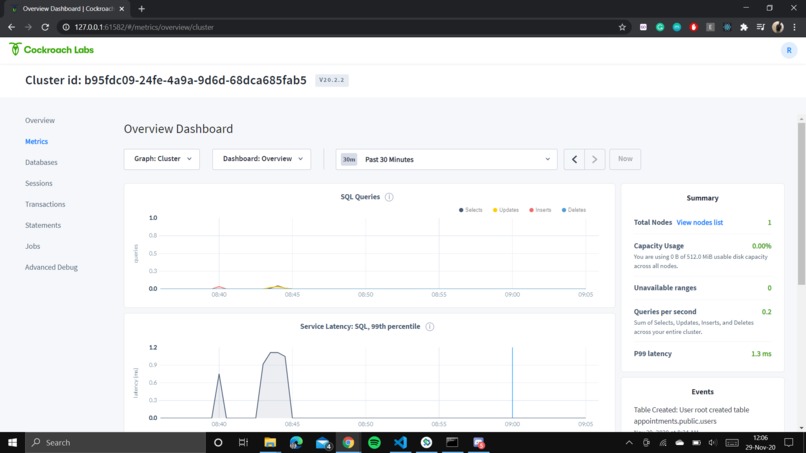Open Visual Studio Code from the taskbar

(x=400, y=442)
